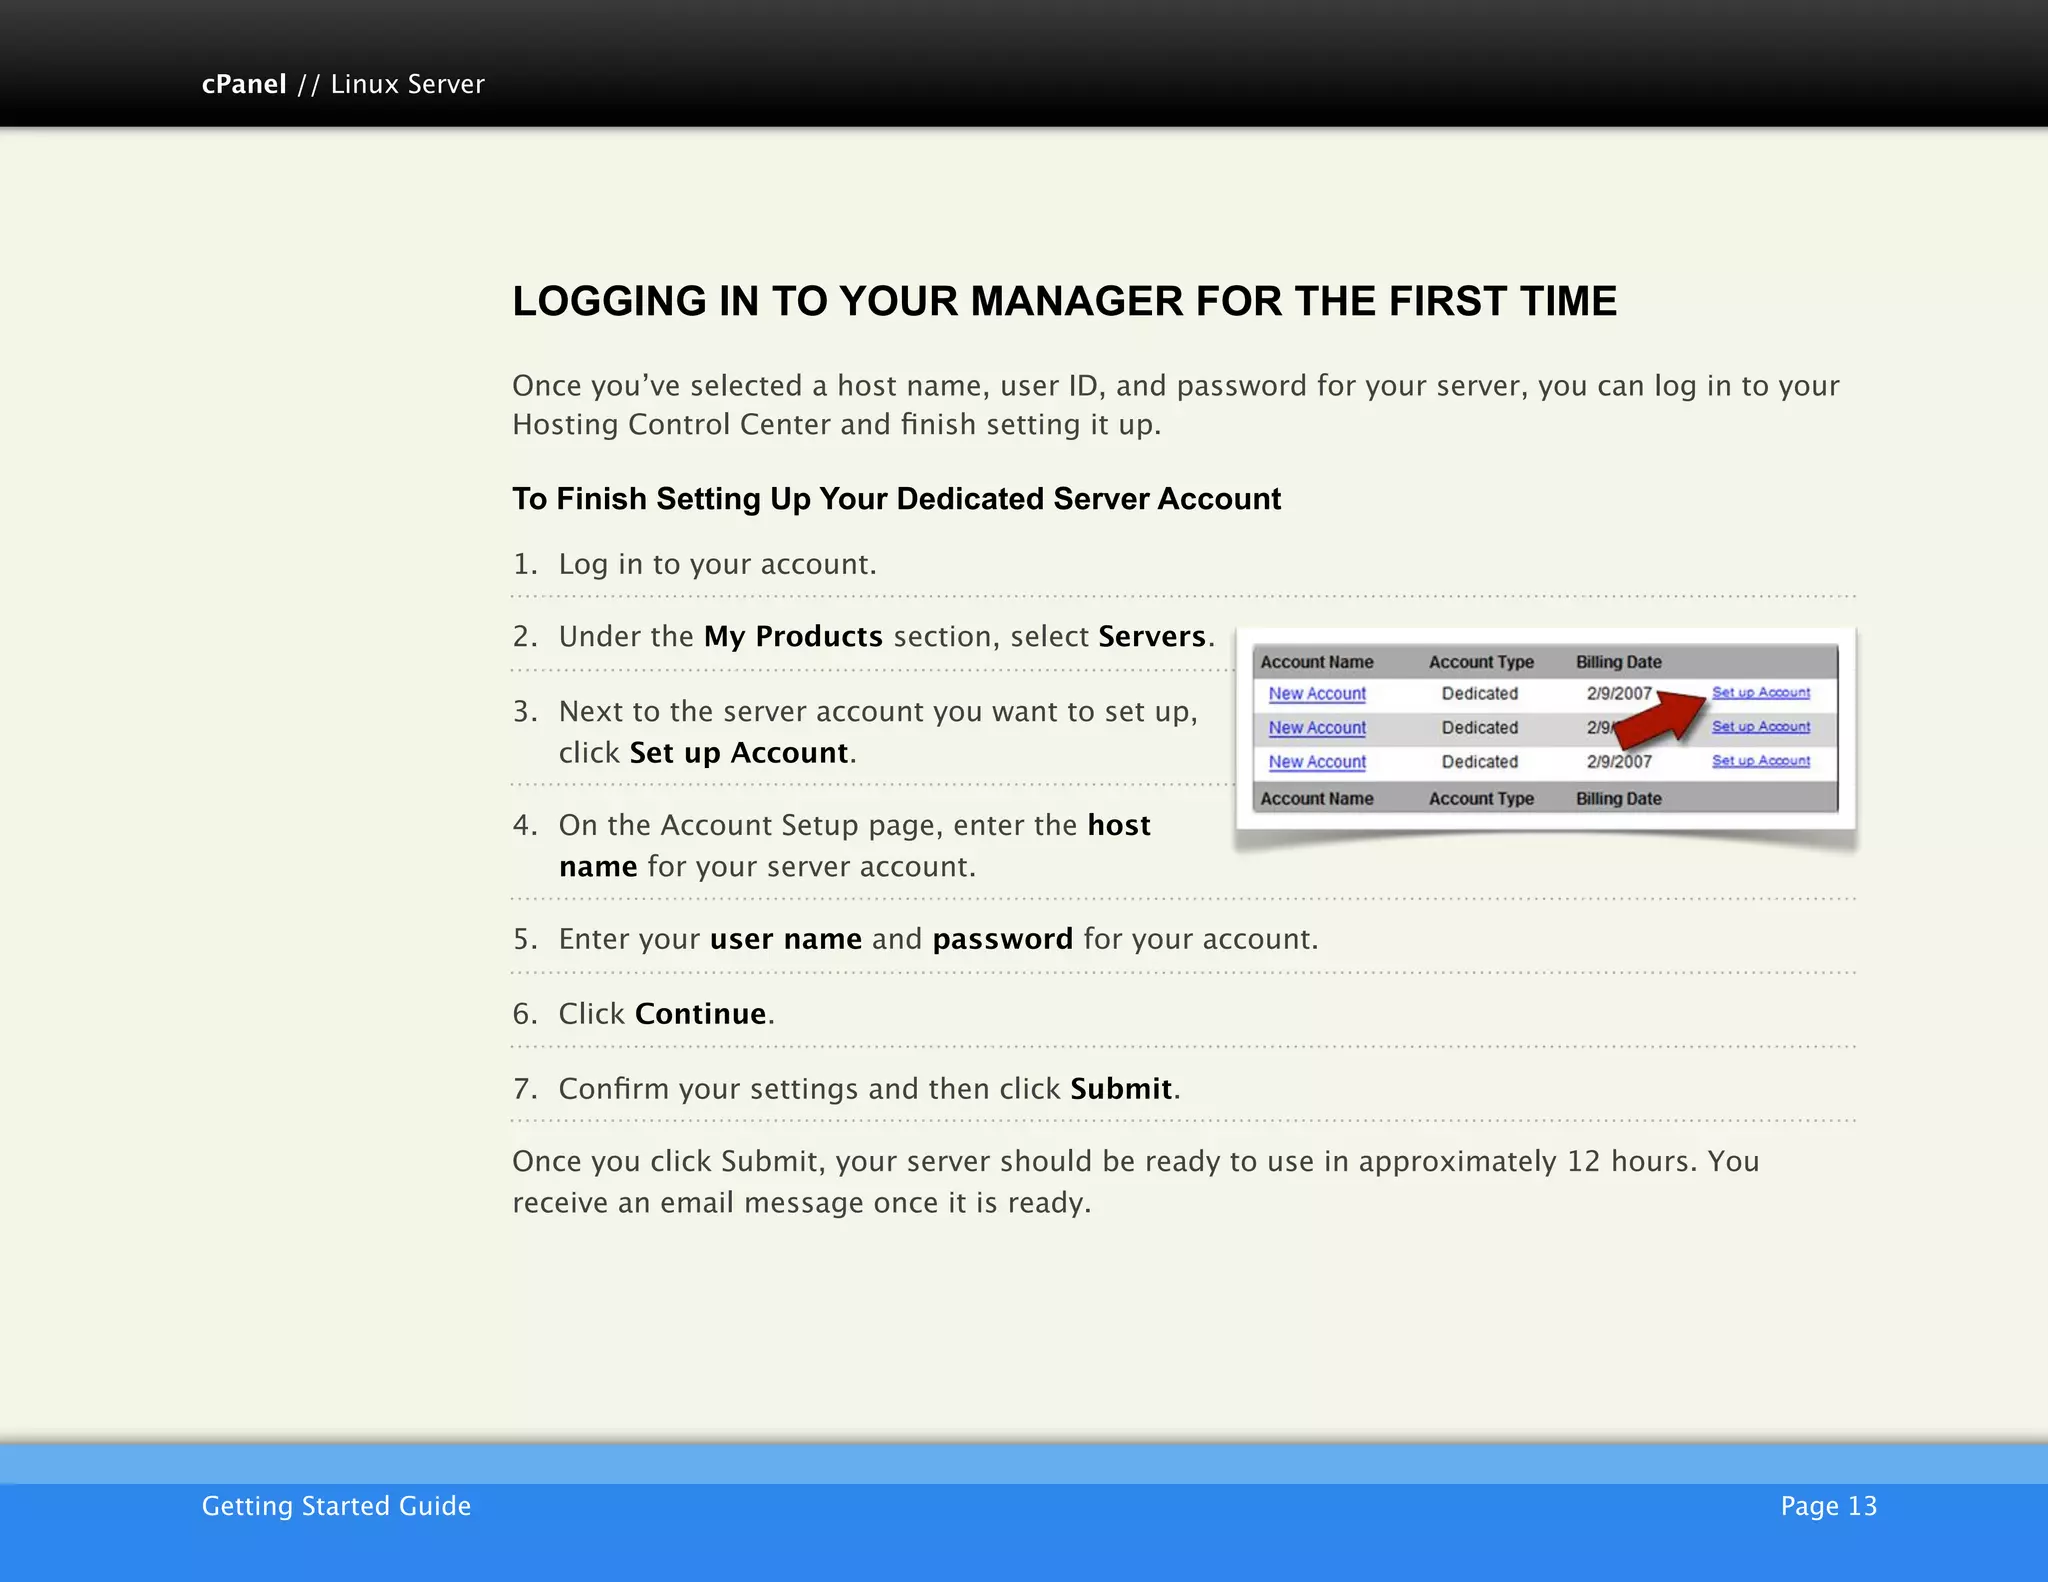The width and height of the screenshot is (2048, 1582).
Task: Click the bold Submit text in step 7
Action: click(1121, 1088)
